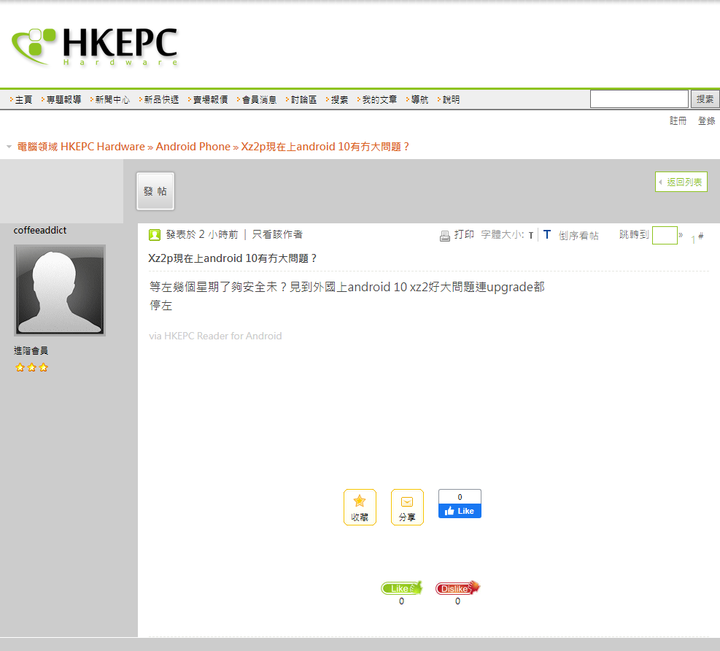This screenshot has width=720, height=651.
Task: Follow the Xz2p thread title breadcrumb
Action: coord(325,147)
